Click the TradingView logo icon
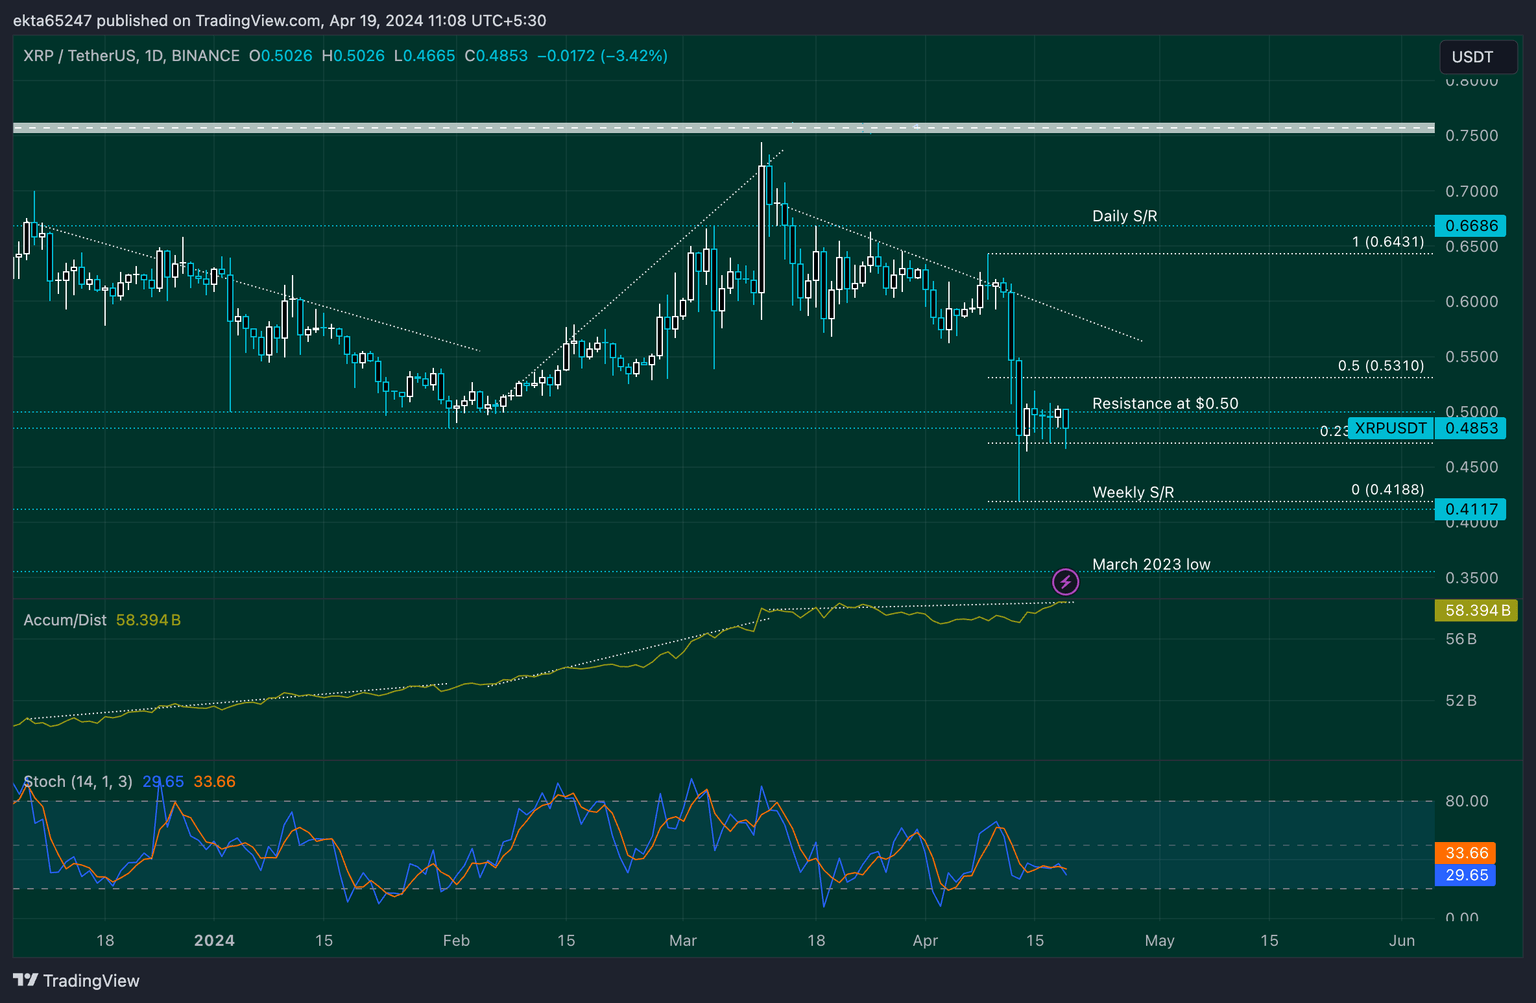This screenshot has height=1003, width=1536. click(27, 980)
